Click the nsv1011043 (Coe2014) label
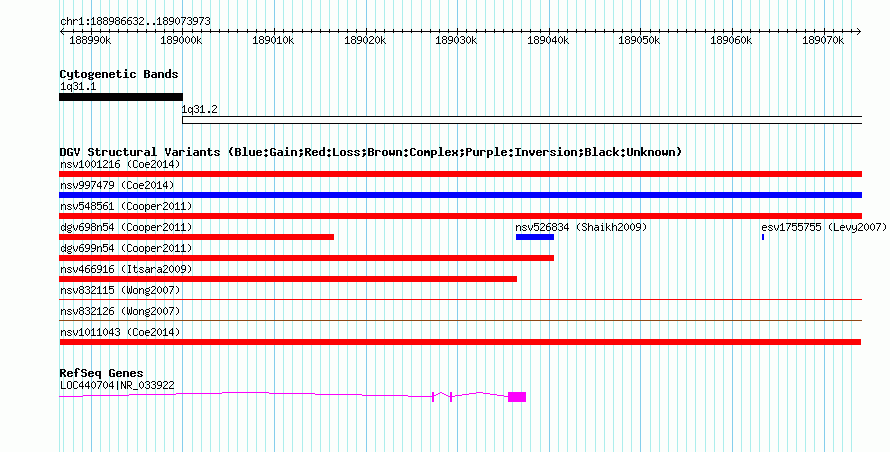Viewport: 890px width, 452px height. pyautogui.click(x=120, y=332)
